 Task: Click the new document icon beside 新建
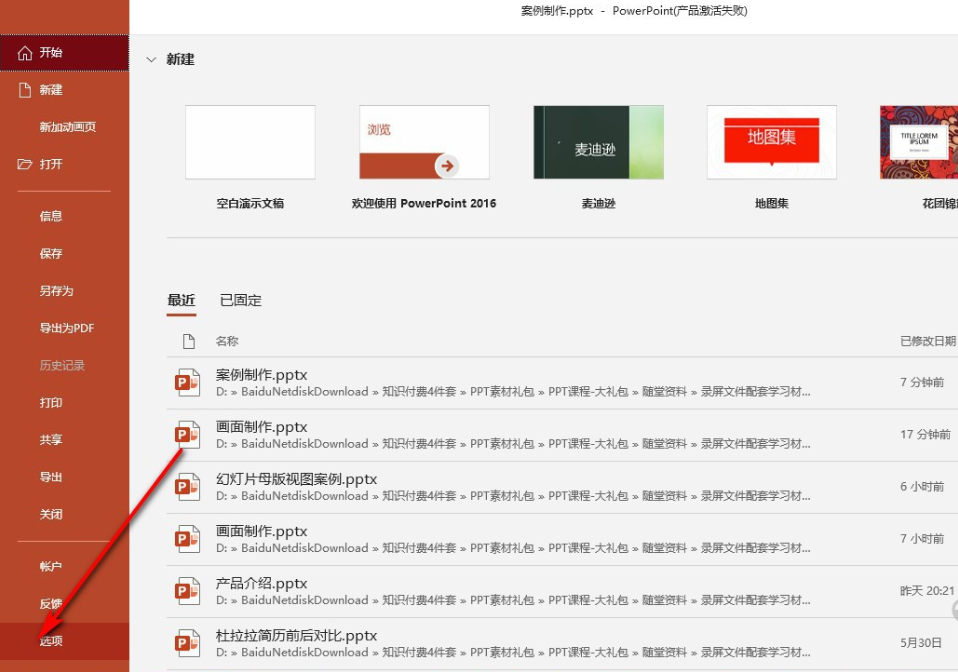(24, 90)
